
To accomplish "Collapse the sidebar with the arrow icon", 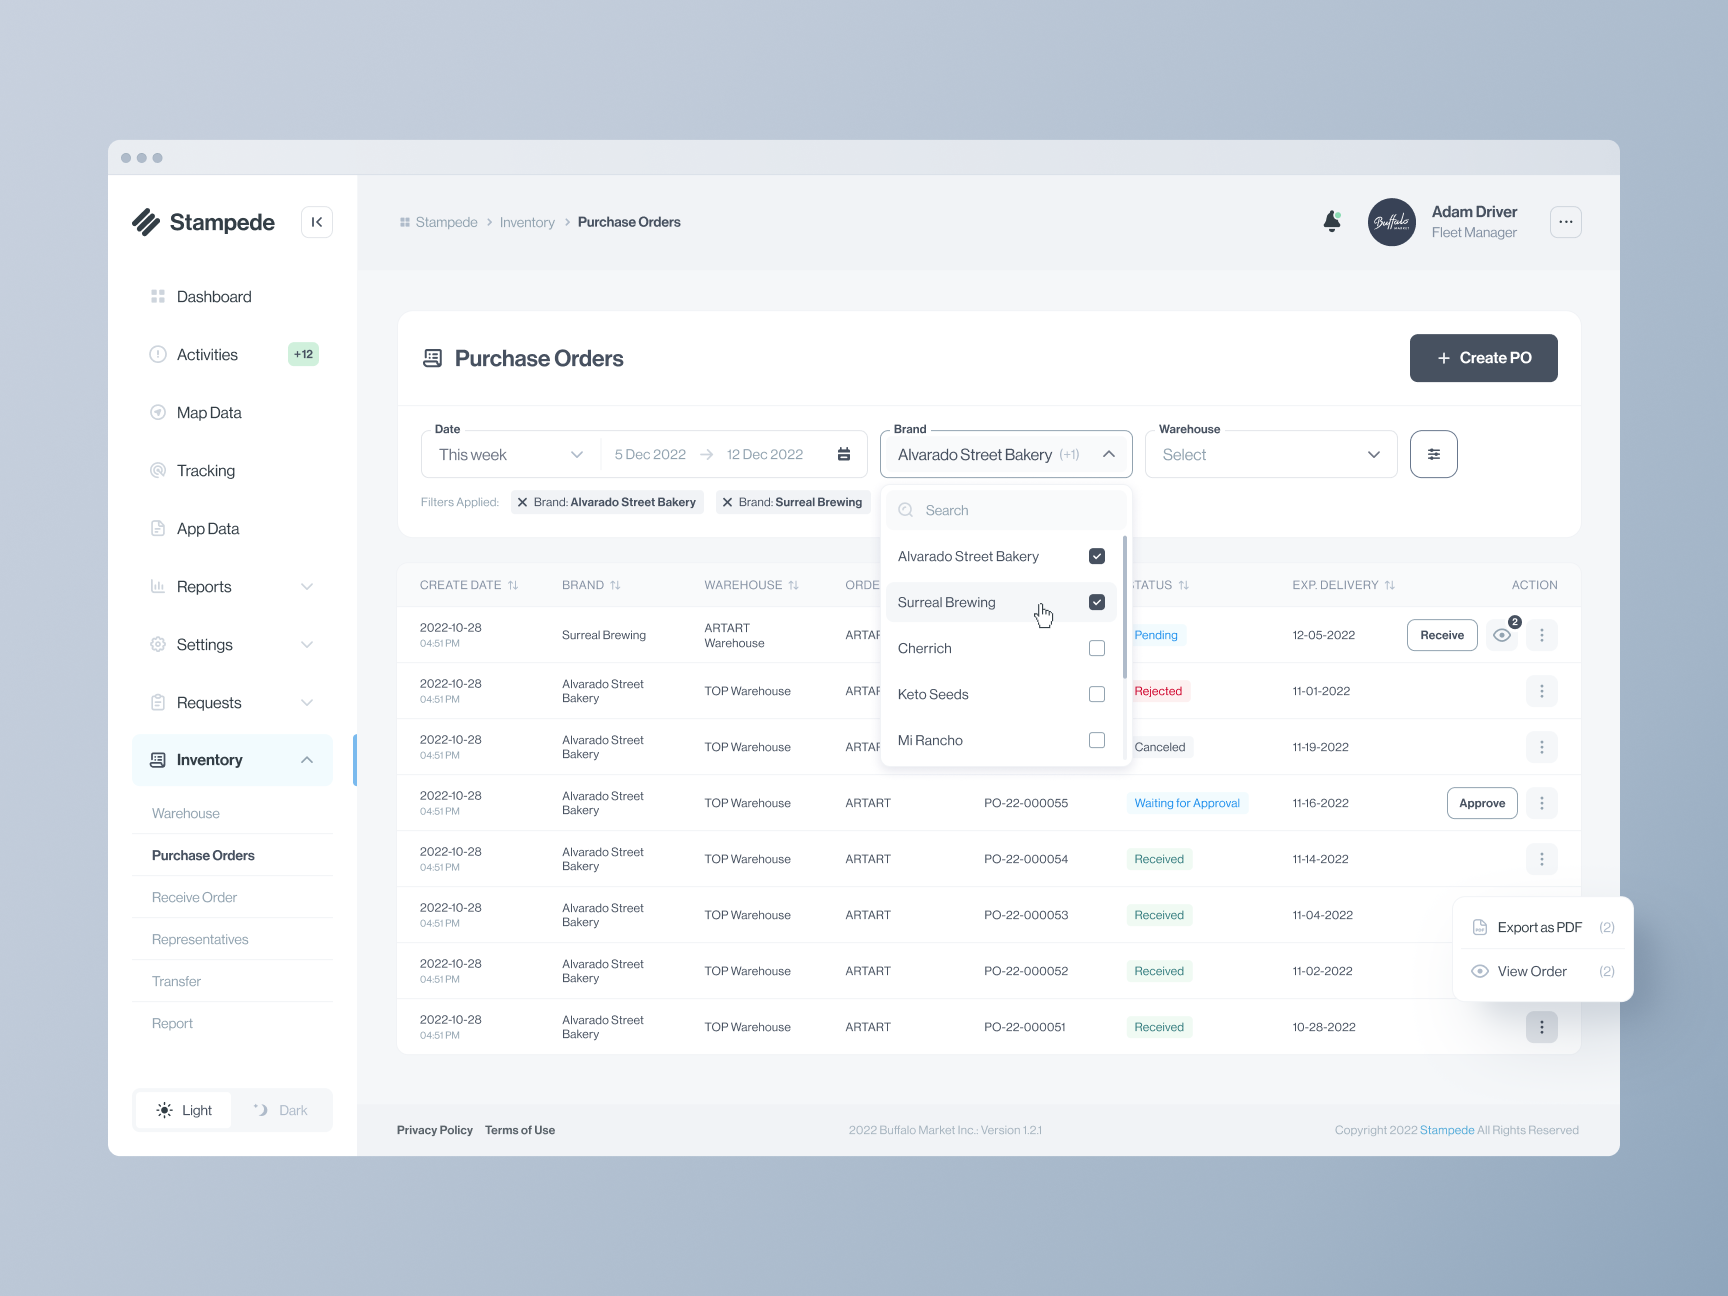I will pyautogui.click(x=317, y=221).
